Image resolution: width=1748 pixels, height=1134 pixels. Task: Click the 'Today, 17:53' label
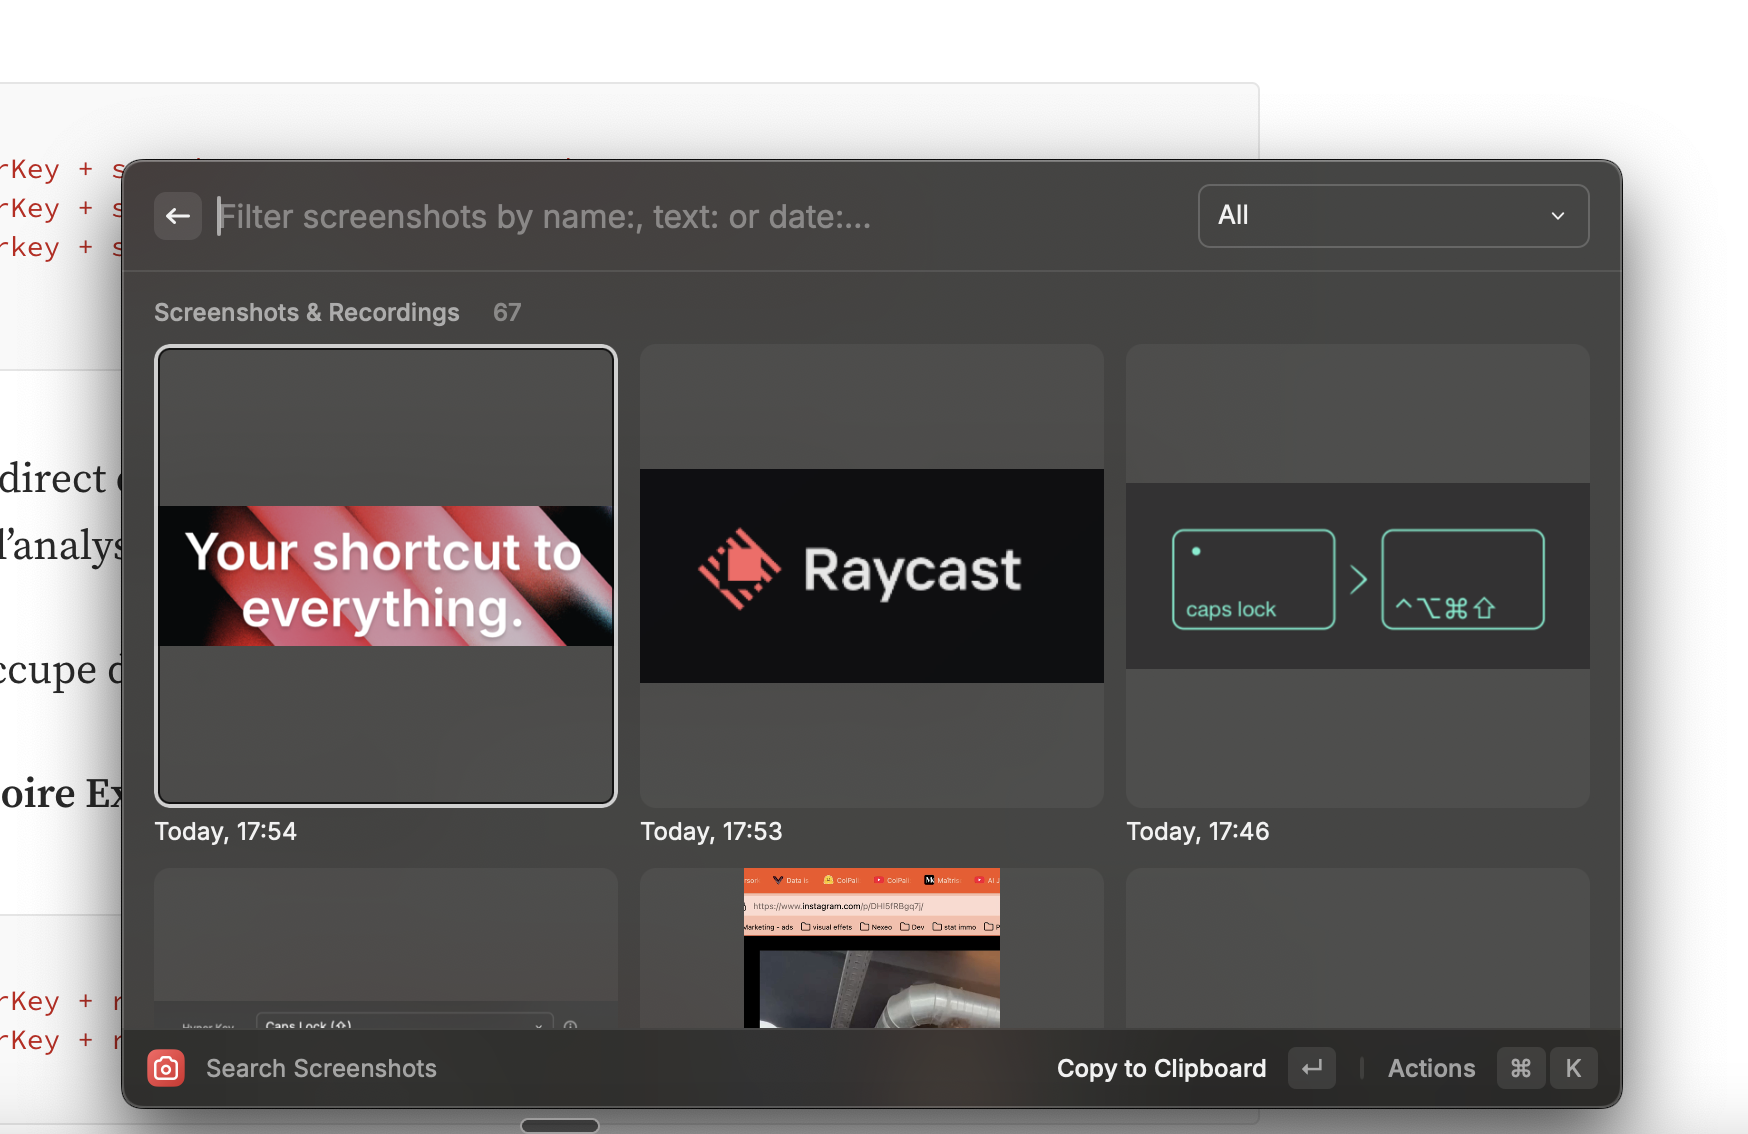click(711, 831)
